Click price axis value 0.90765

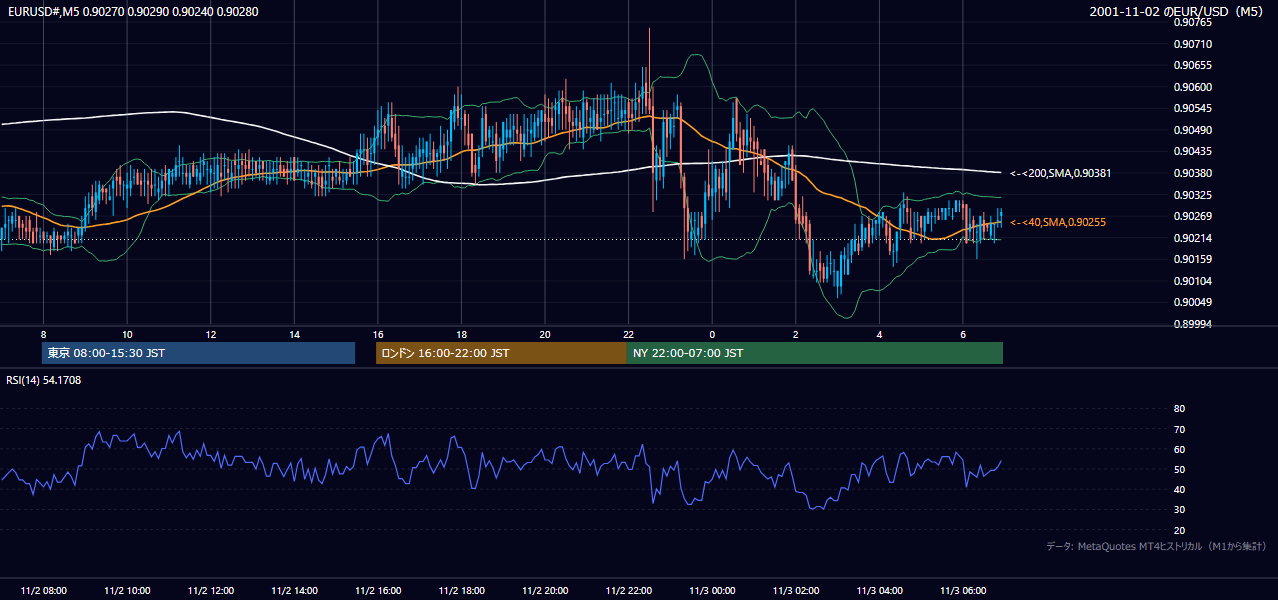pyautogui.click(x=1193, y=22)
